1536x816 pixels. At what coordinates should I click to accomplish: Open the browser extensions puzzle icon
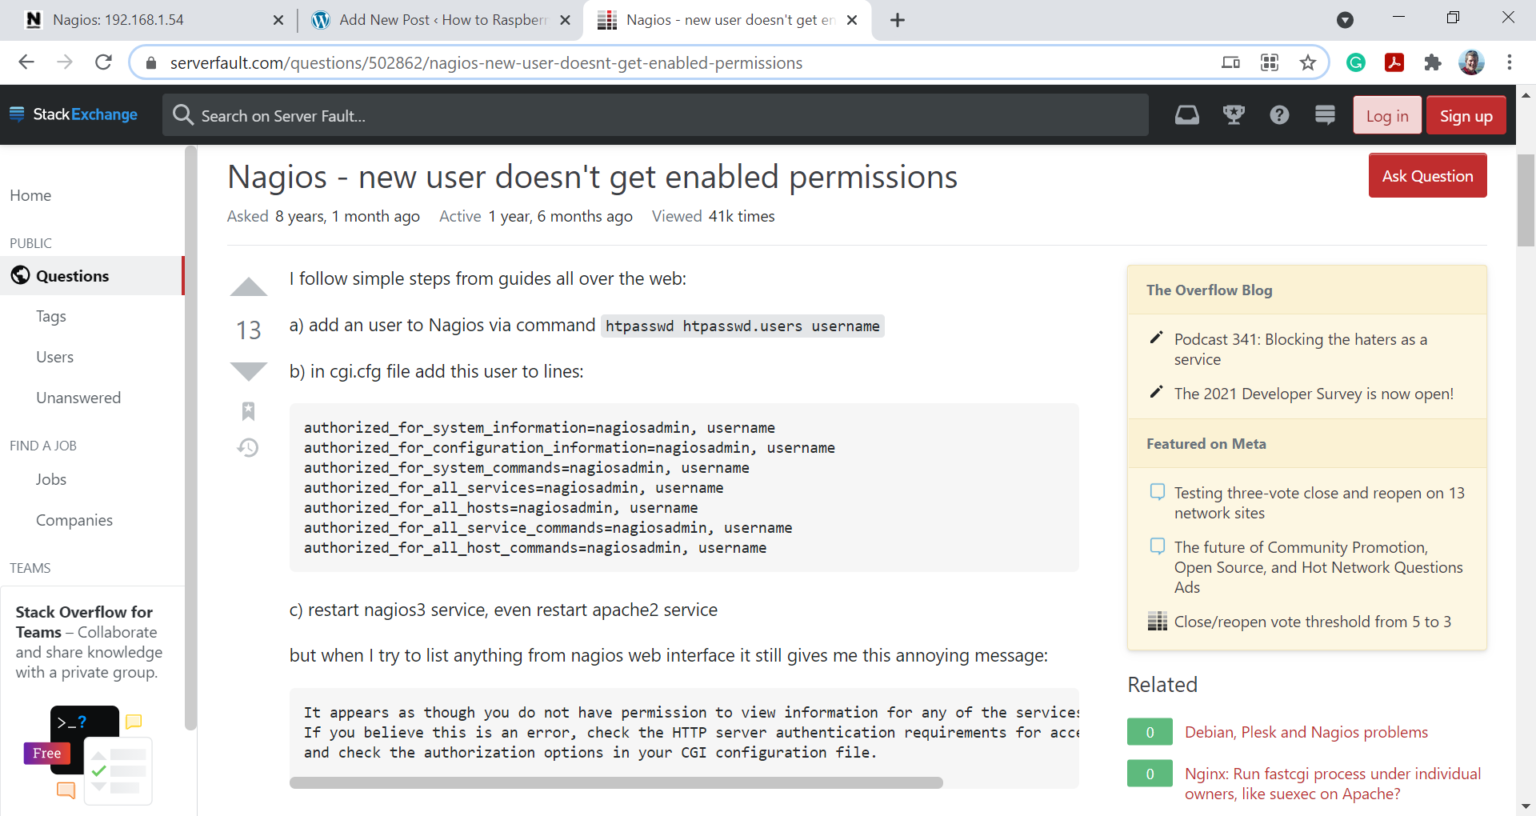click(x=1432, y=63)
